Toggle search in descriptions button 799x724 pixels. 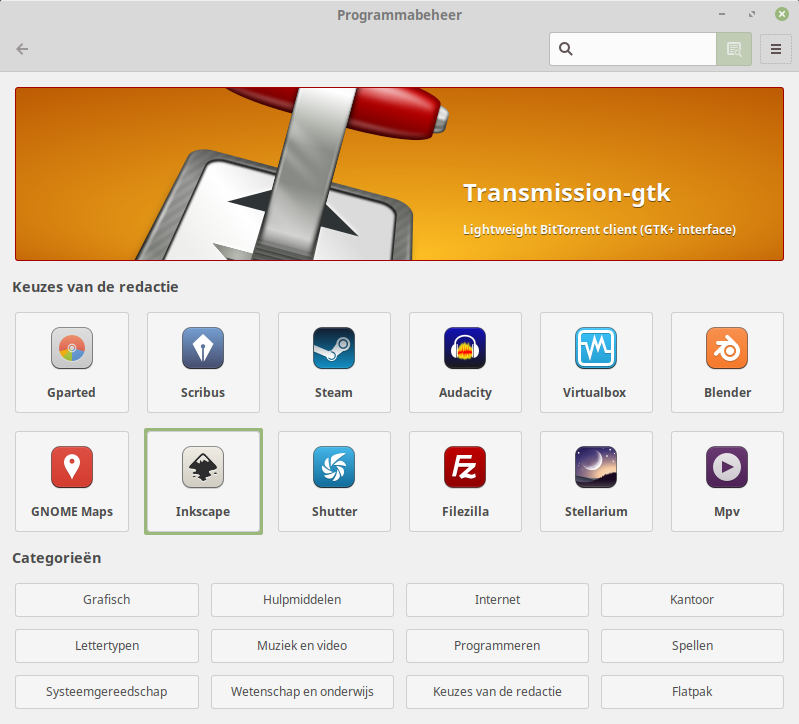click(x=734, y=49)
